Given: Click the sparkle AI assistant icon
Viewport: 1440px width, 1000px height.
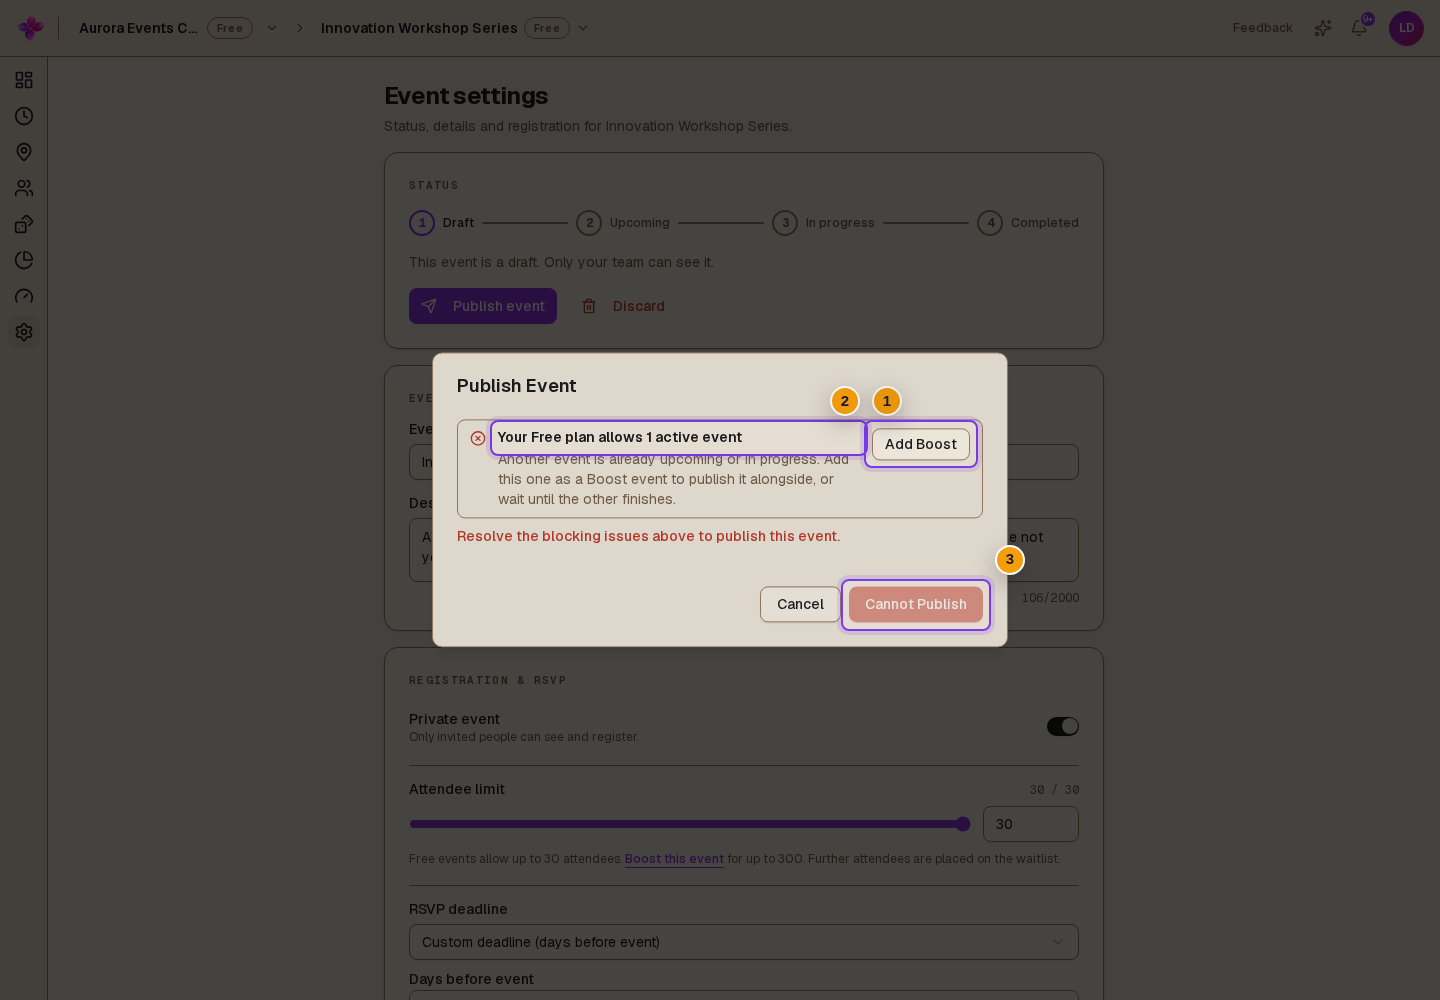Looking at the screenshot, I should point(1323,28).
